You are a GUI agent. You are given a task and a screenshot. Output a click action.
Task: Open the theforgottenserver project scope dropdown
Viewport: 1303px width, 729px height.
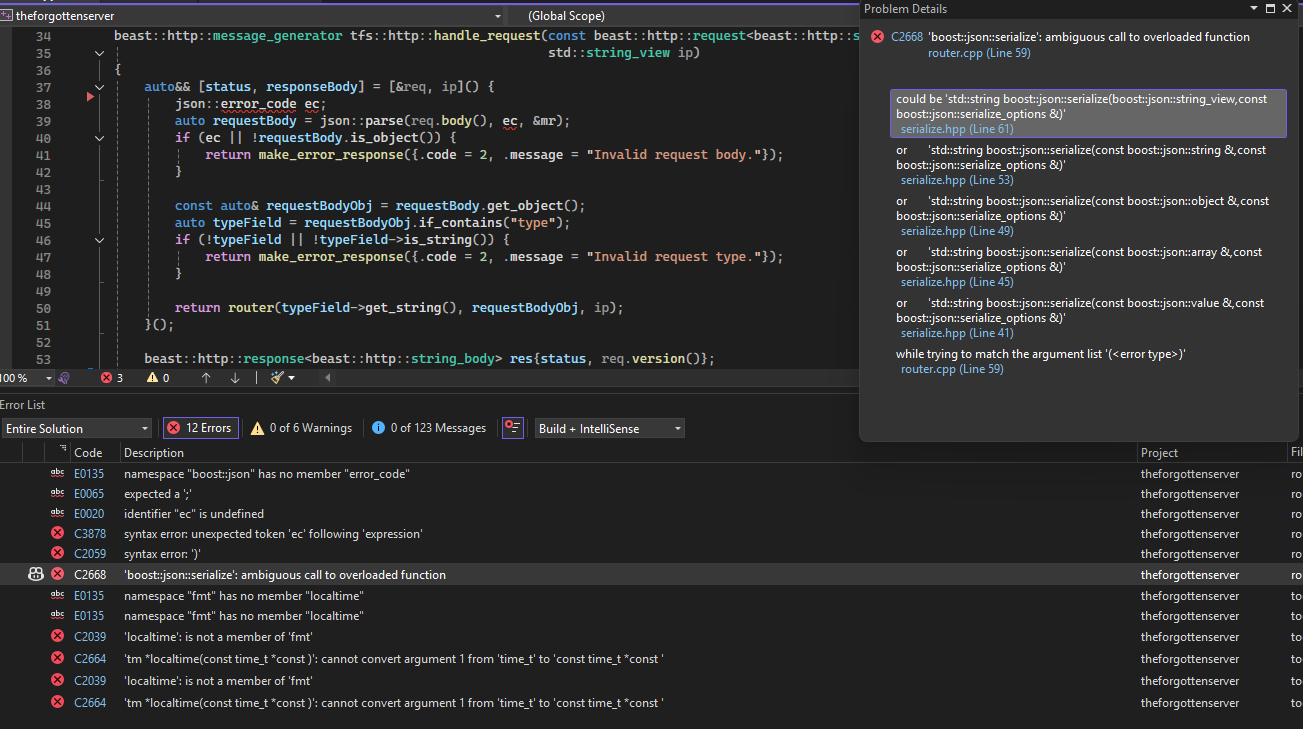tap(252, 16)
